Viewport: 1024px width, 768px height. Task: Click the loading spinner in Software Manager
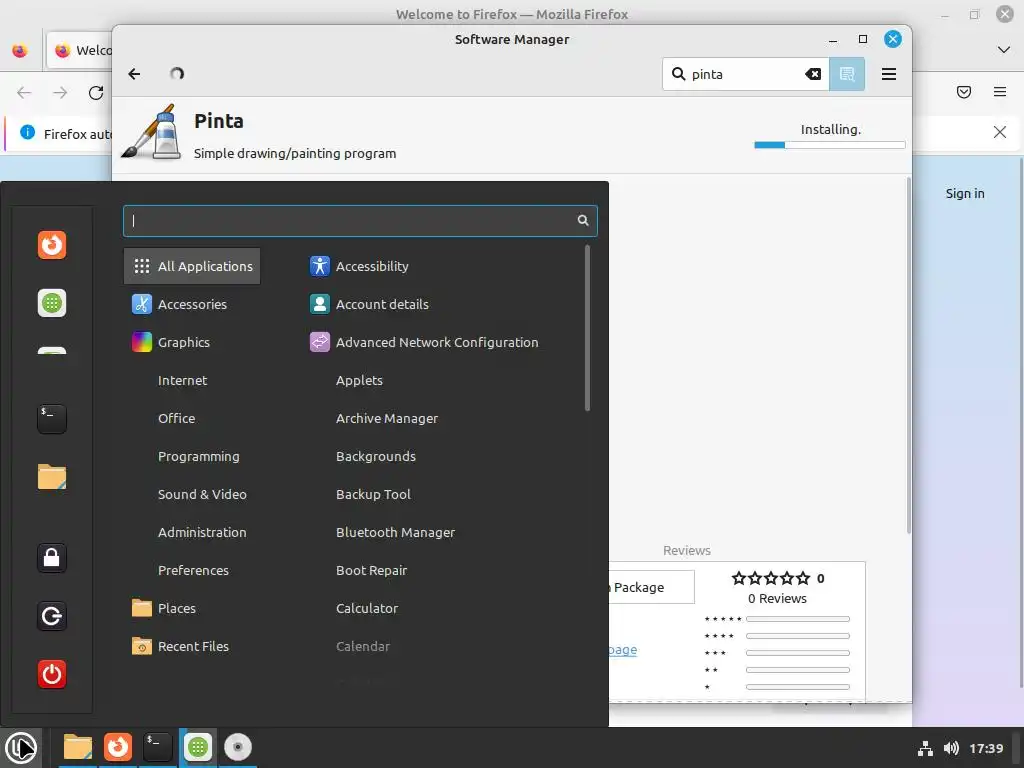point(177,74)
